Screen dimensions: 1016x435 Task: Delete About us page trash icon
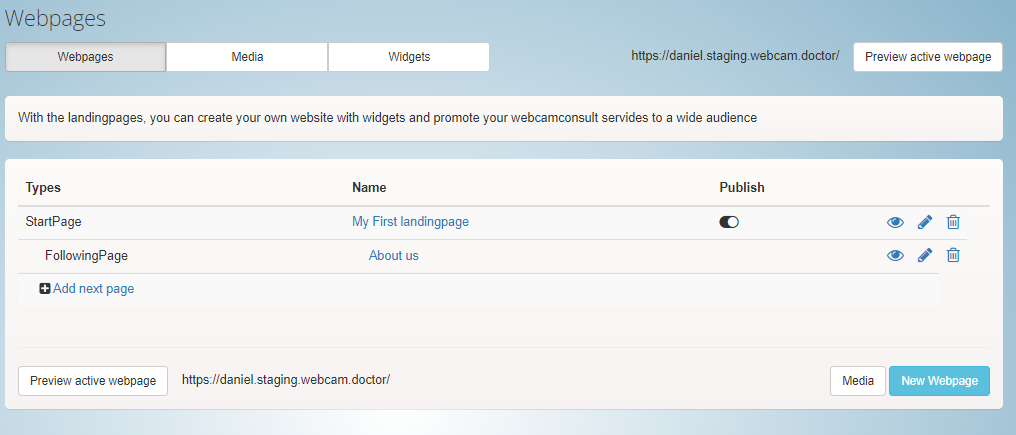[x=953, y=255]
